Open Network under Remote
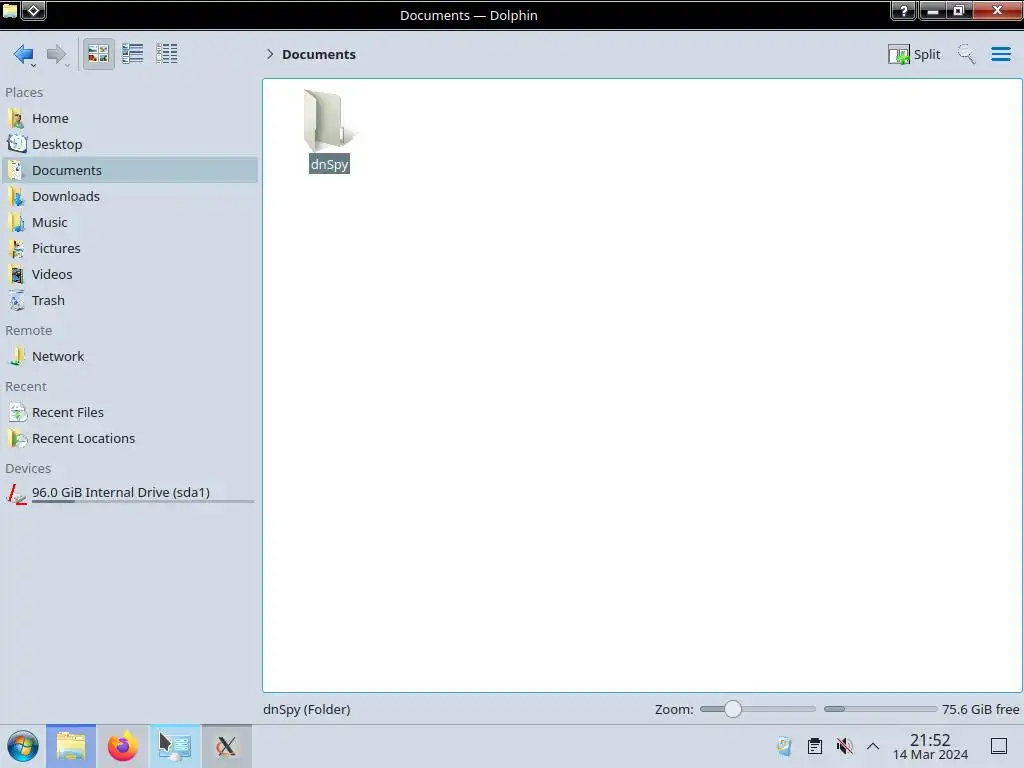Image resolution: width=1024 pixels, height=768 pixels. click(130, 357)
